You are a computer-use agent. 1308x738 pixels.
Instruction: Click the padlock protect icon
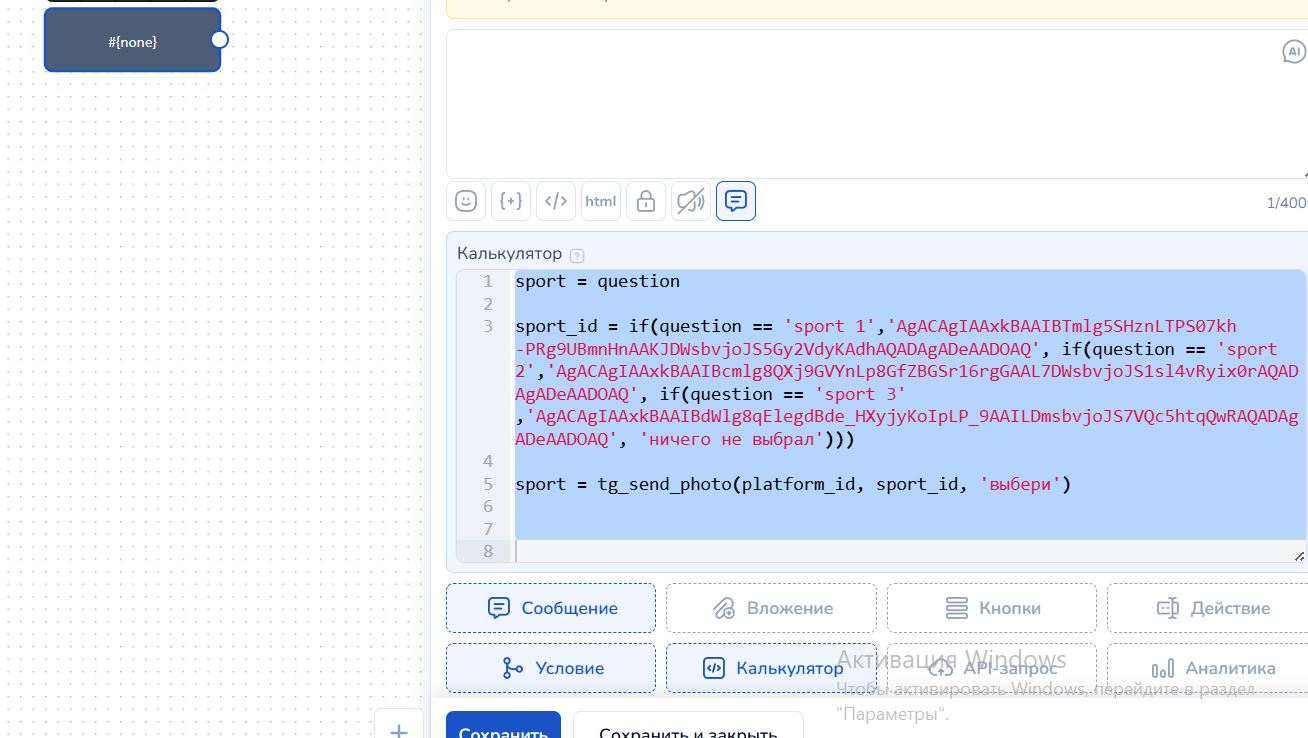[x=646, y=201]
